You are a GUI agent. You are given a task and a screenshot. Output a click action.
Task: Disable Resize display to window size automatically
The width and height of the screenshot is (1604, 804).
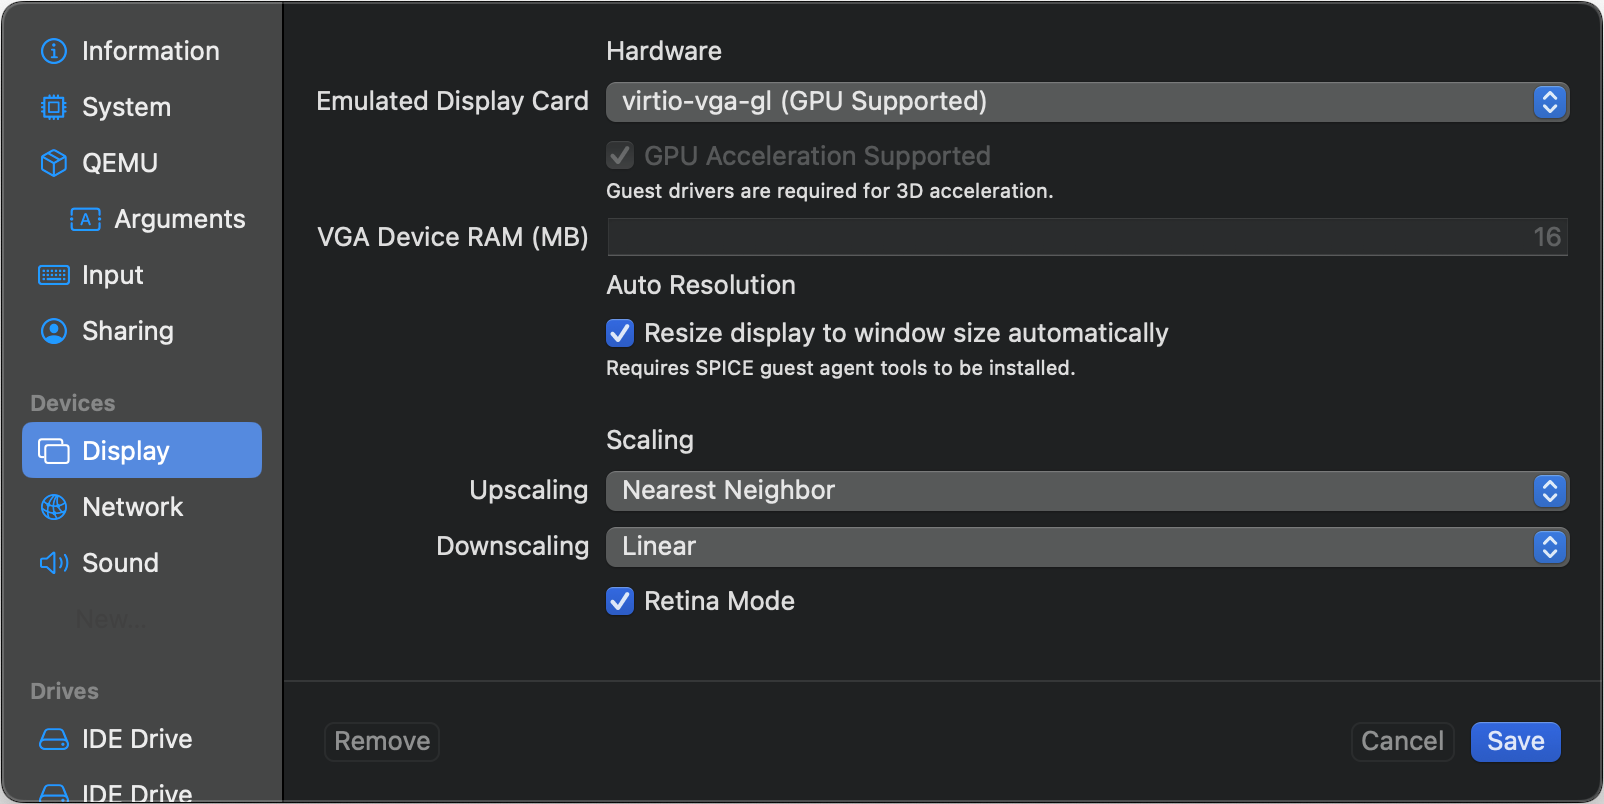pos(620,333)
